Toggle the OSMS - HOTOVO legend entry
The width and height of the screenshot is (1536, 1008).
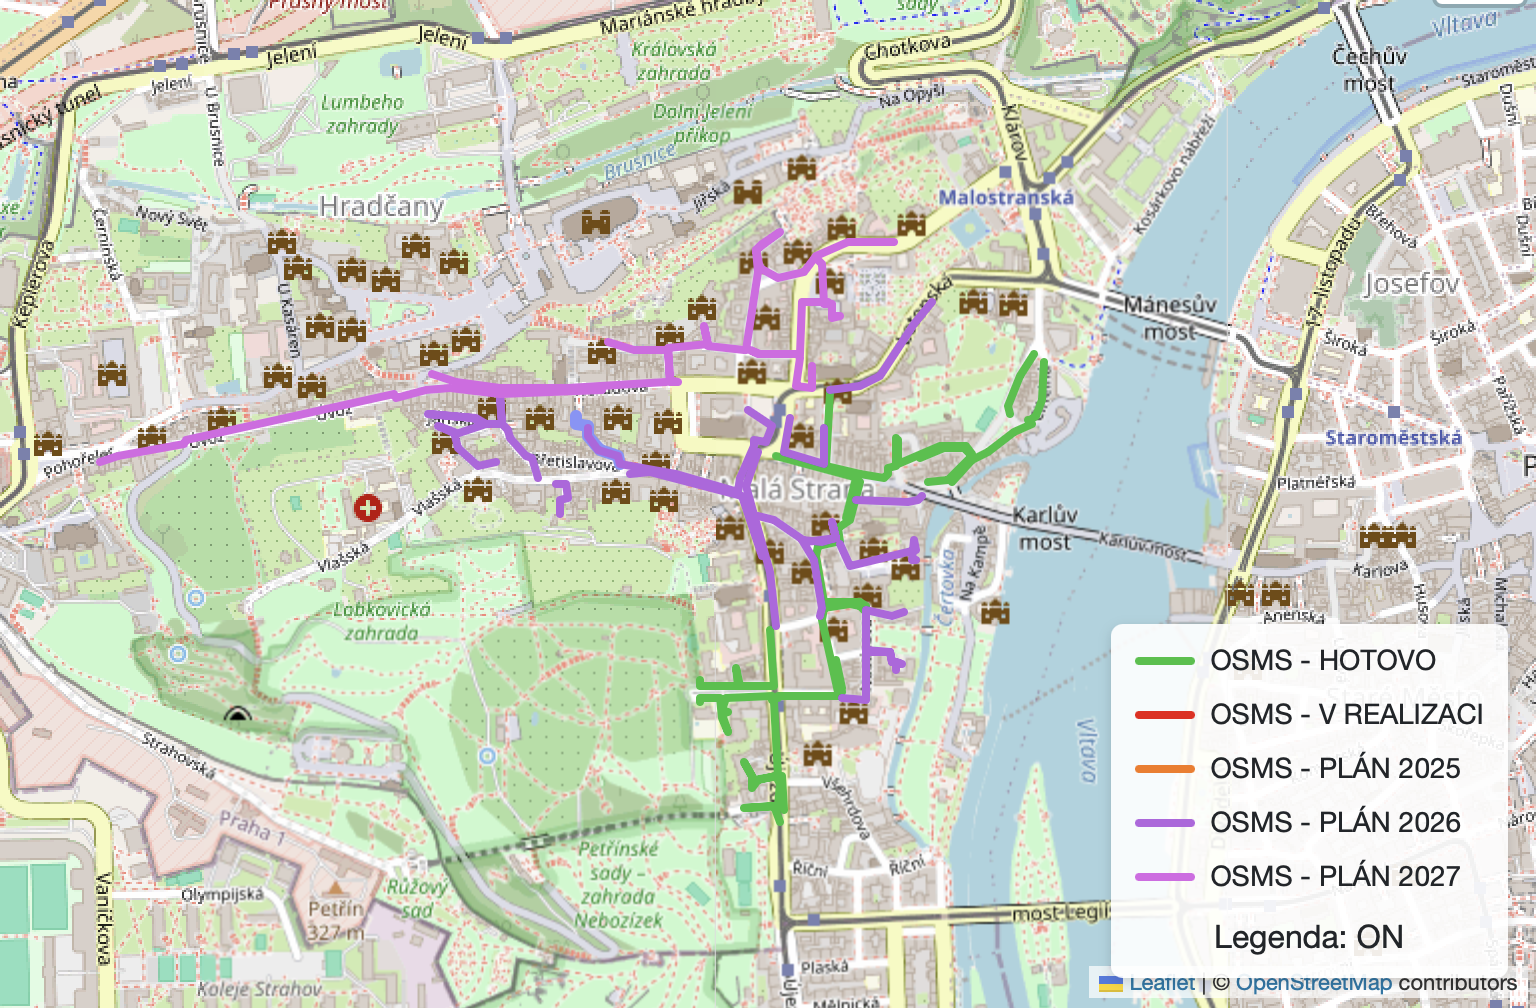point(1322,661)
